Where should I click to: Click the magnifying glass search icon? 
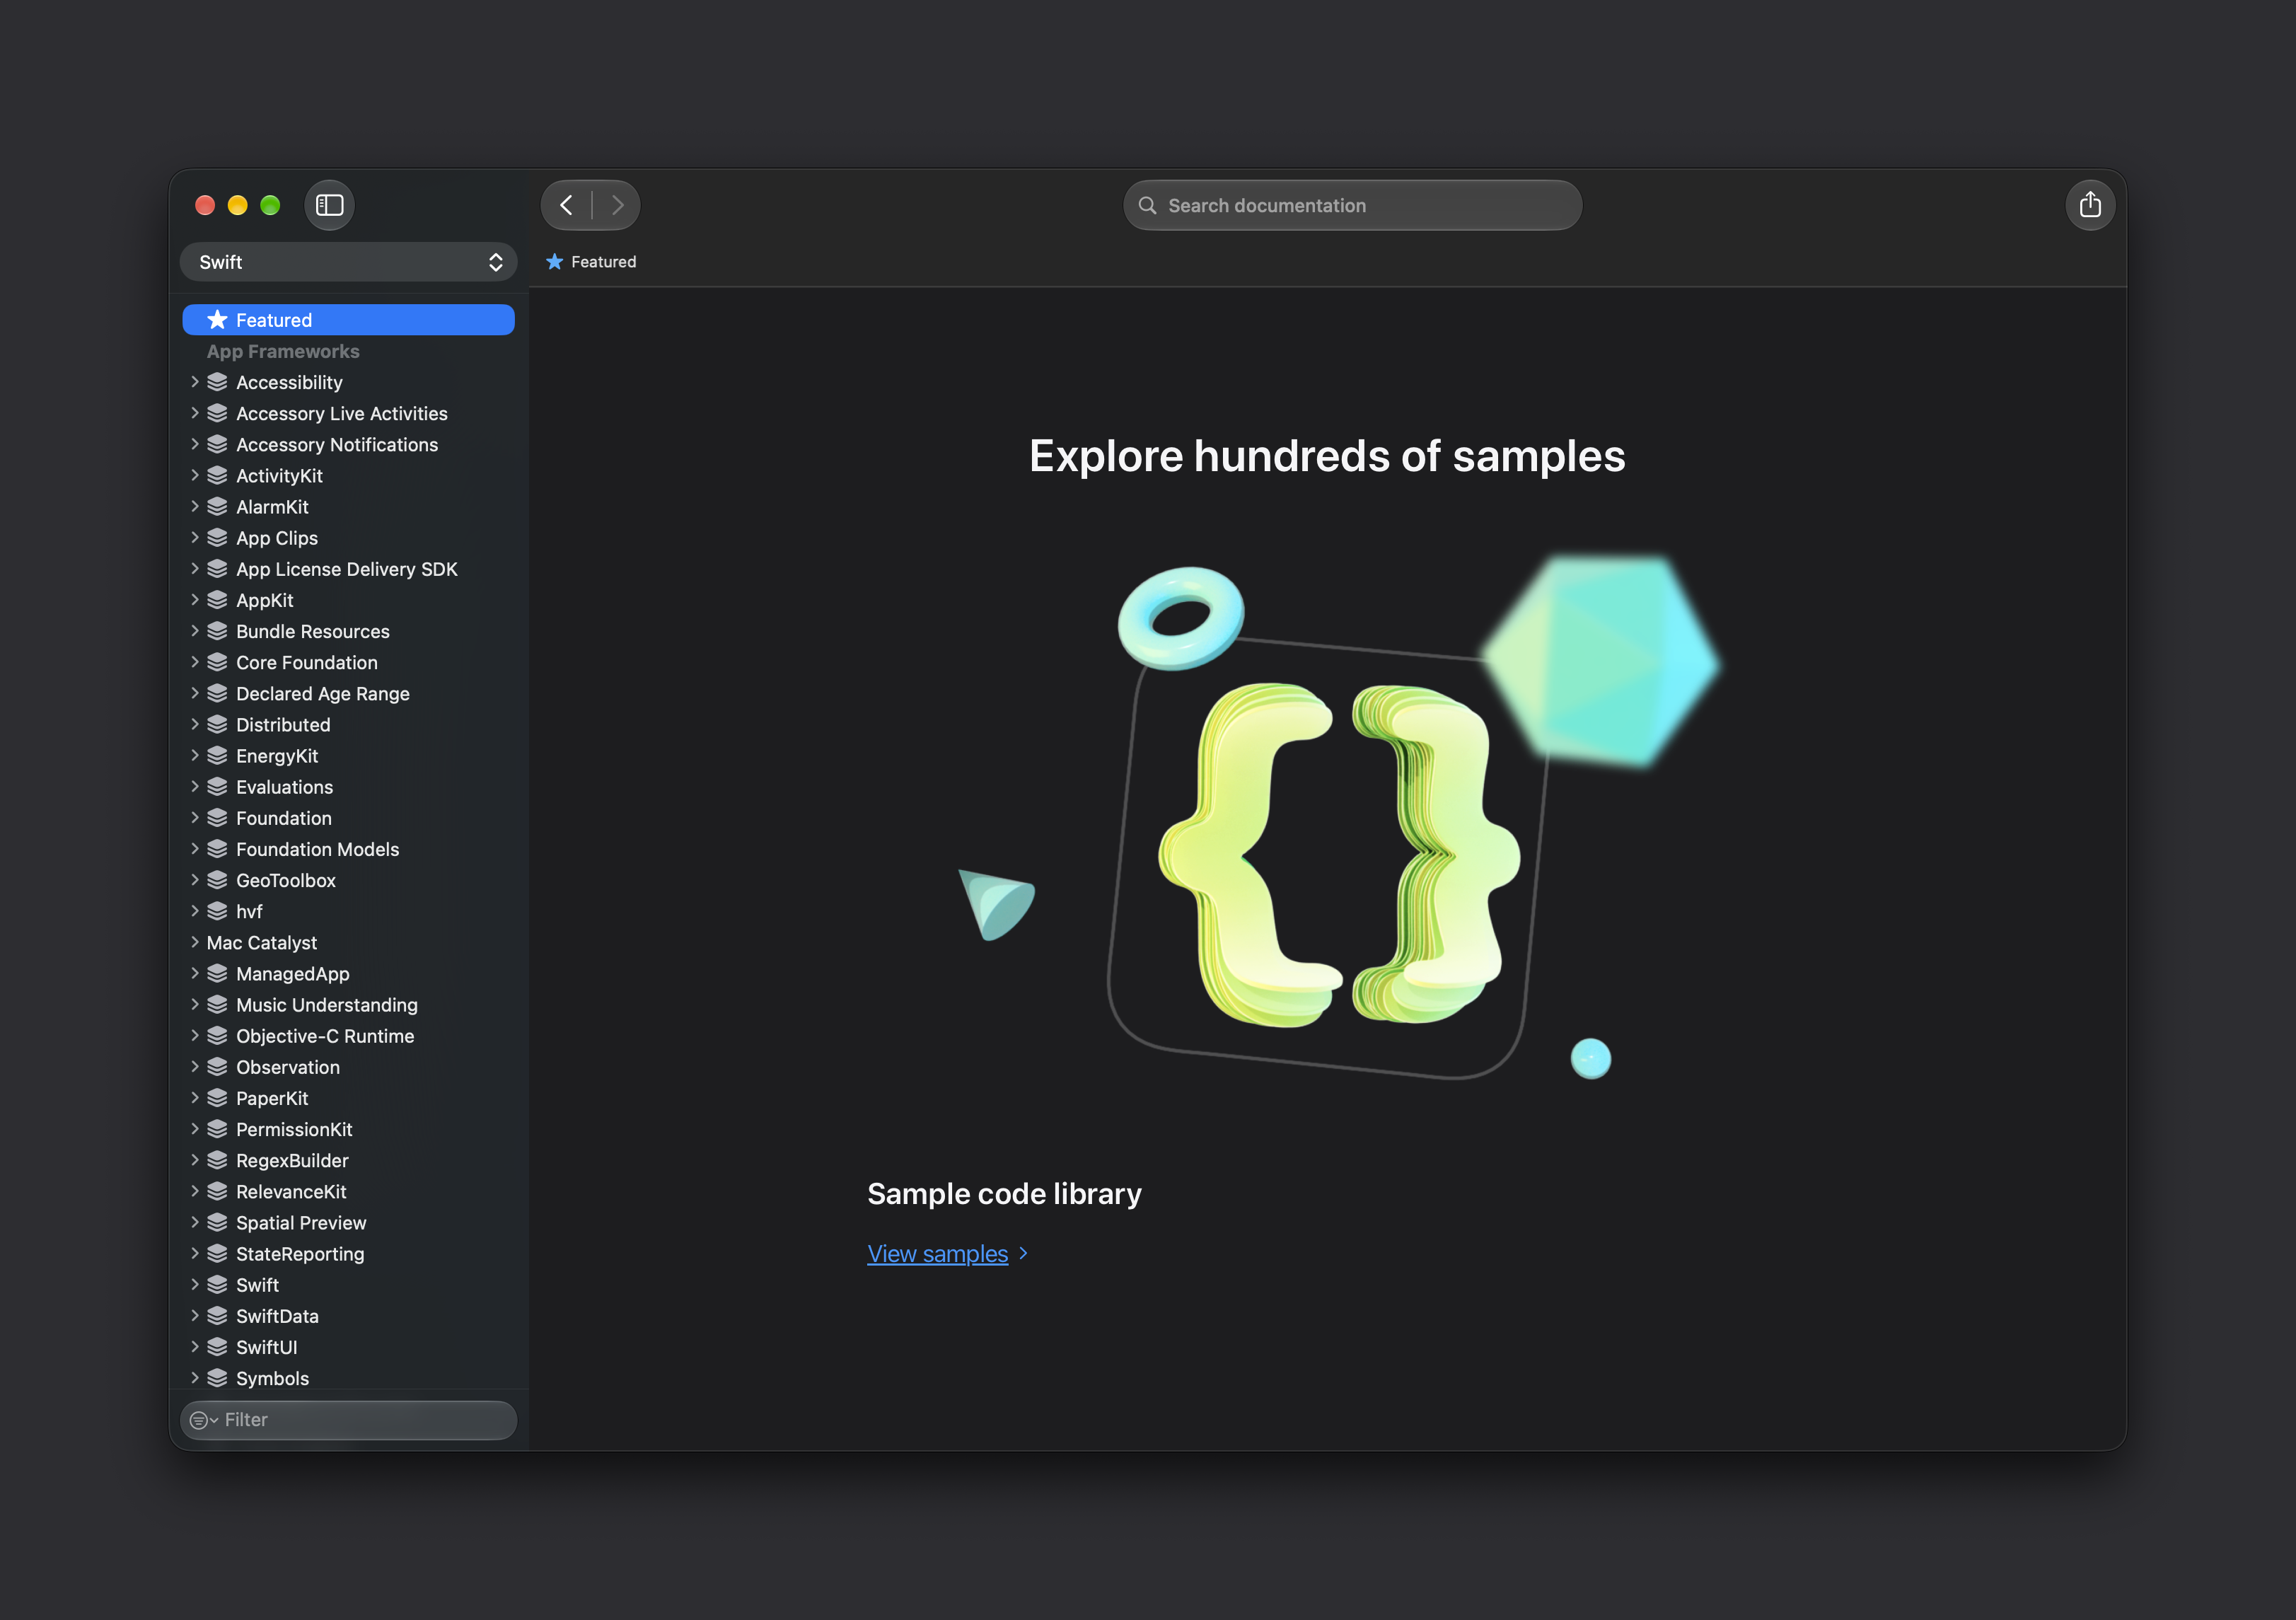[1147, 205]
